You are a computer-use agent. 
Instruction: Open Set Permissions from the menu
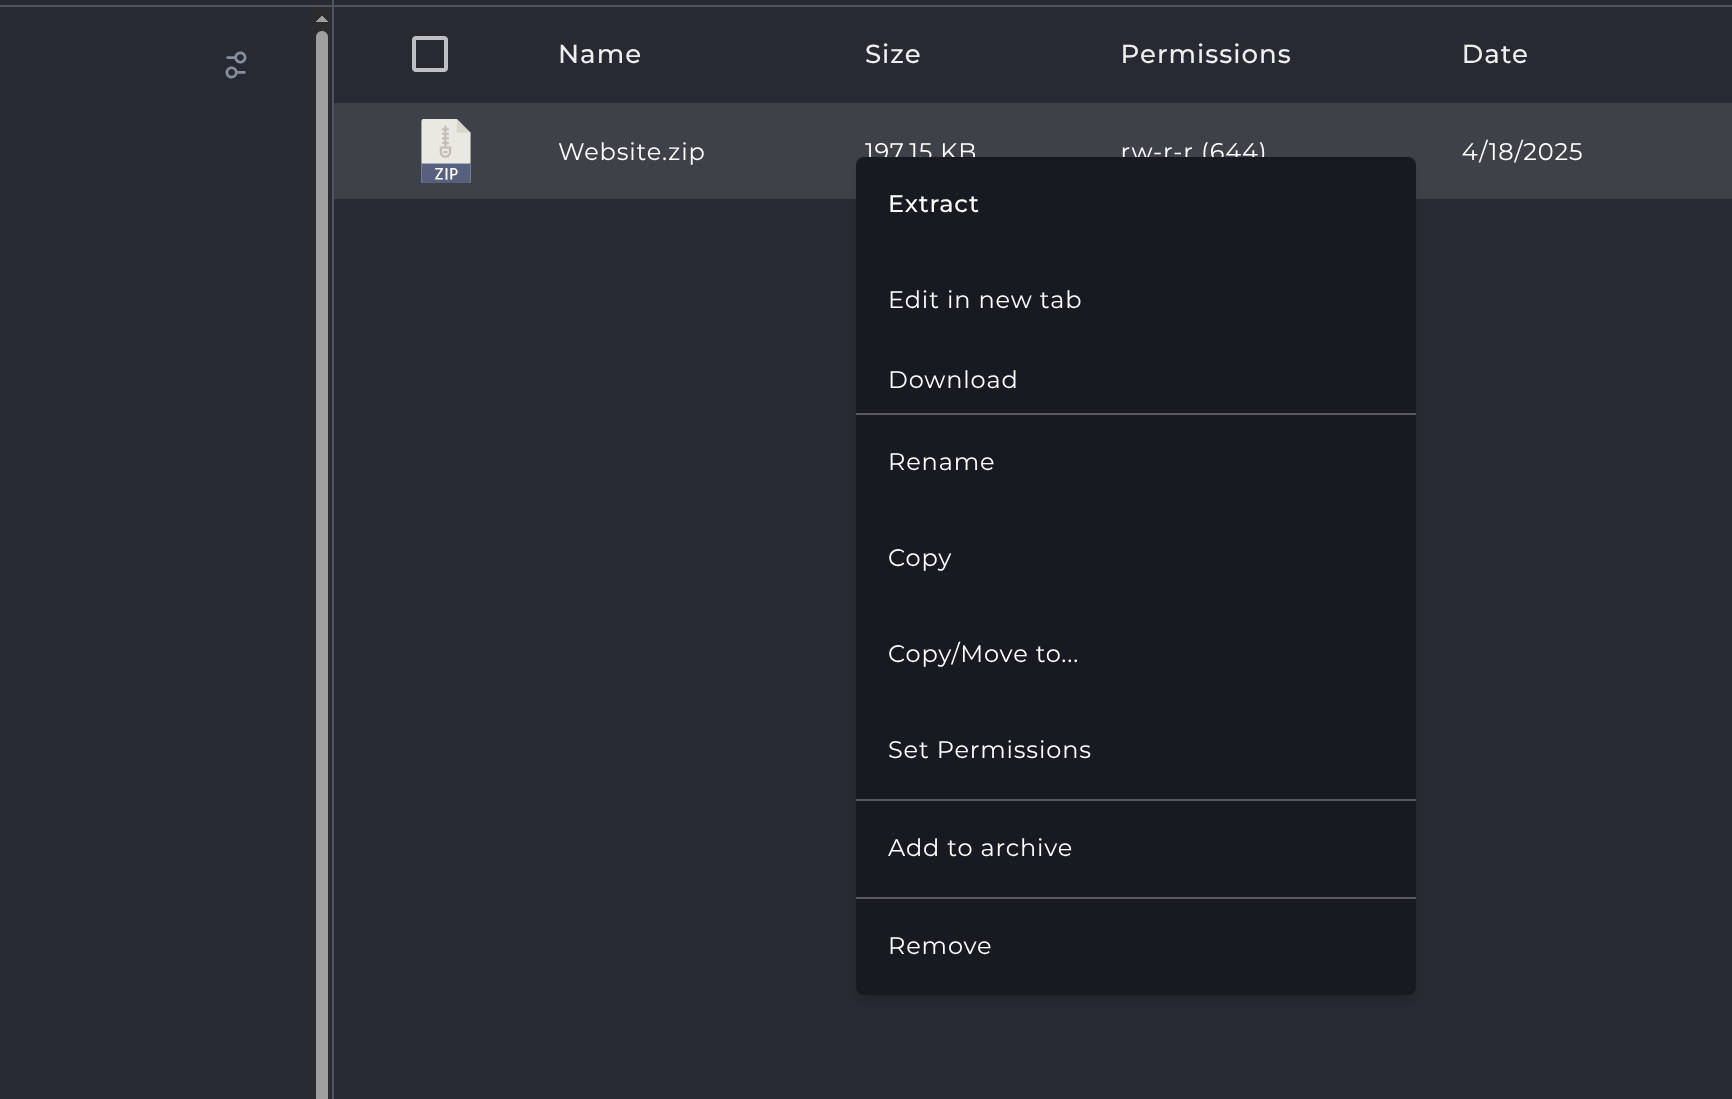tap(989, 750)
